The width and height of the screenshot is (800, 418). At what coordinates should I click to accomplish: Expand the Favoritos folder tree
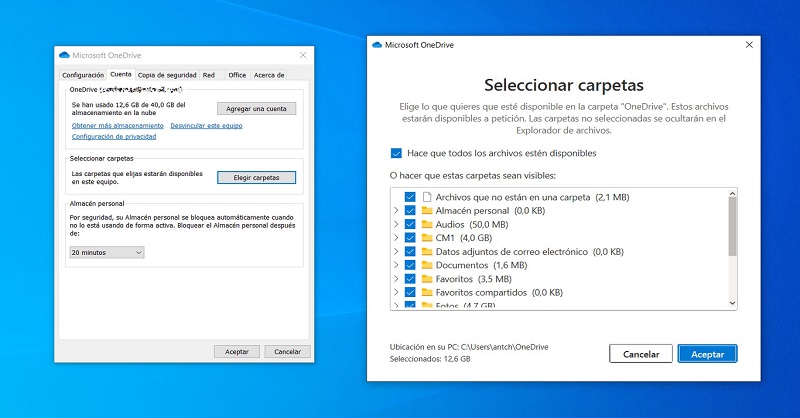point(396,279)
